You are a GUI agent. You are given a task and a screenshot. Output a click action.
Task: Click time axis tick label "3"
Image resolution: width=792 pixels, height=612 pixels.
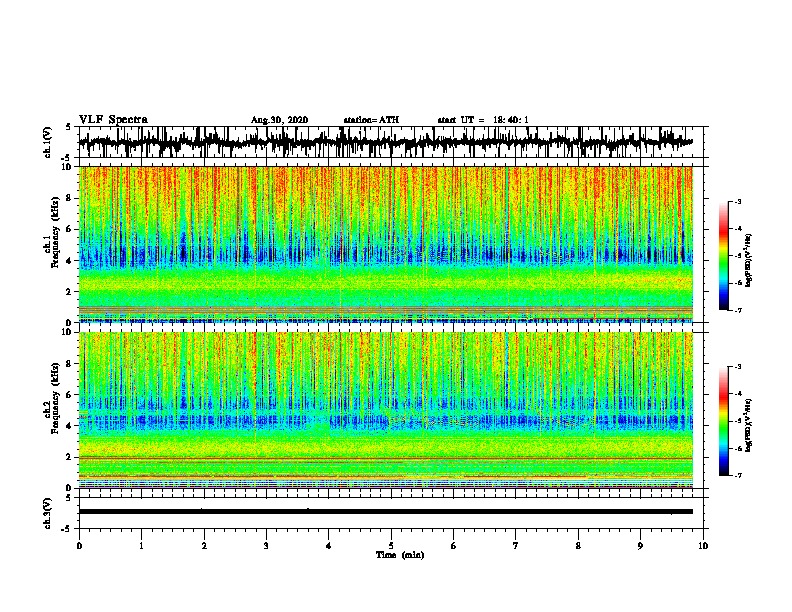[x=266, y=546]
